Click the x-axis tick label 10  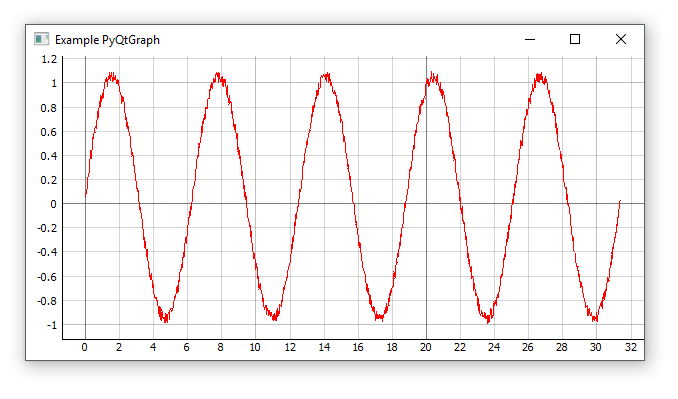255,348
